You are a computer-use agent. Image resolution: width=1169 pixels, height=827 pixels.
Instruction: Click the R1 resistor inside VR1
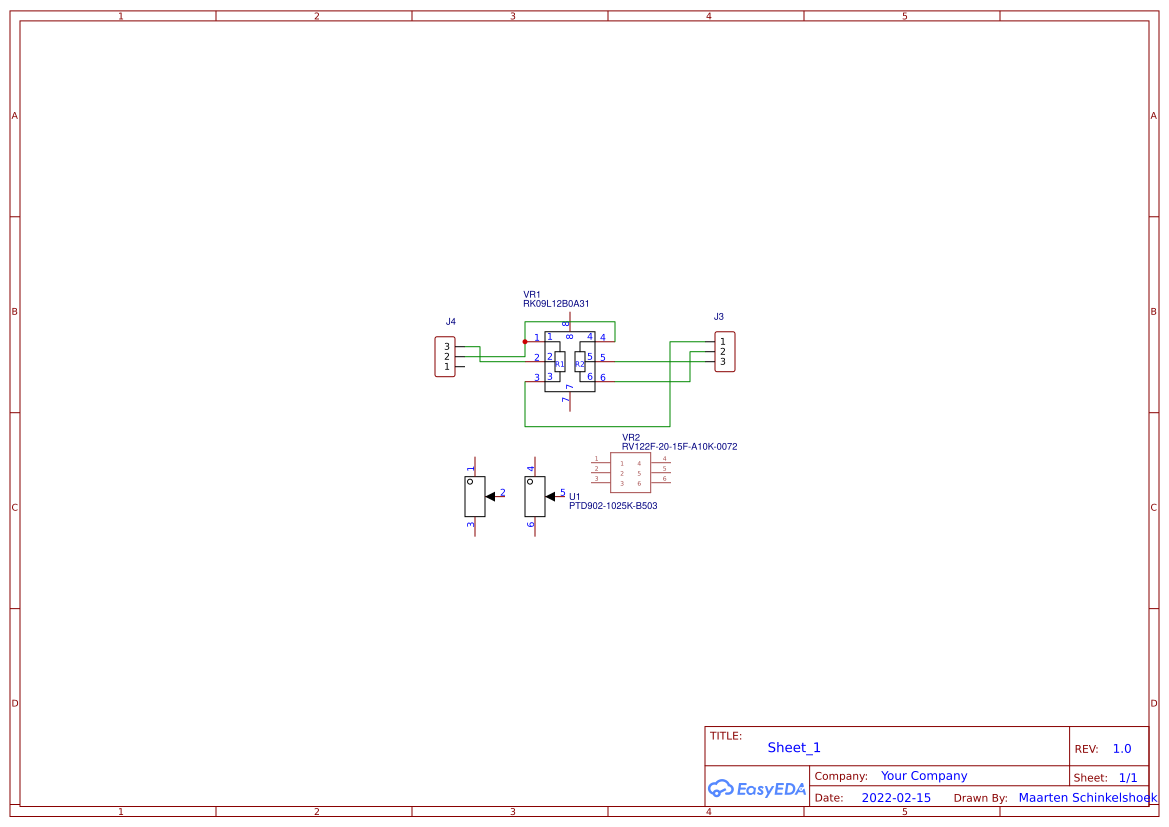pyautogui.click(x=560, y=363)
